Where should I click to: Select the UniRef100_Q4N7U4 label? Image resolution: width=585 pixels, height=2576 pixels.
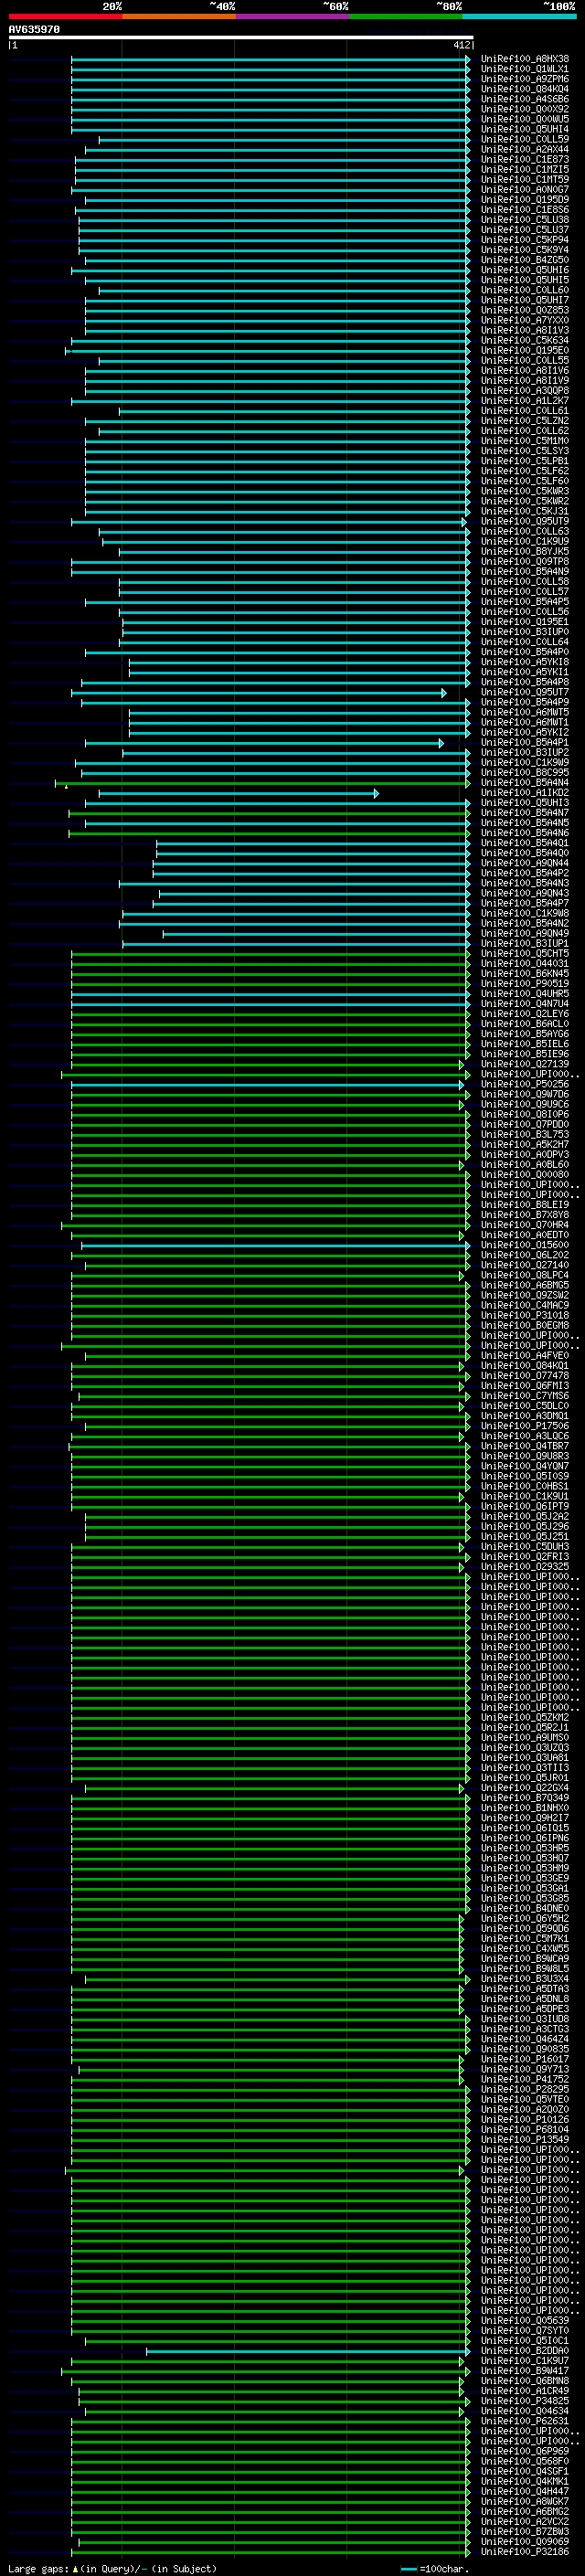coord(524,1004)
